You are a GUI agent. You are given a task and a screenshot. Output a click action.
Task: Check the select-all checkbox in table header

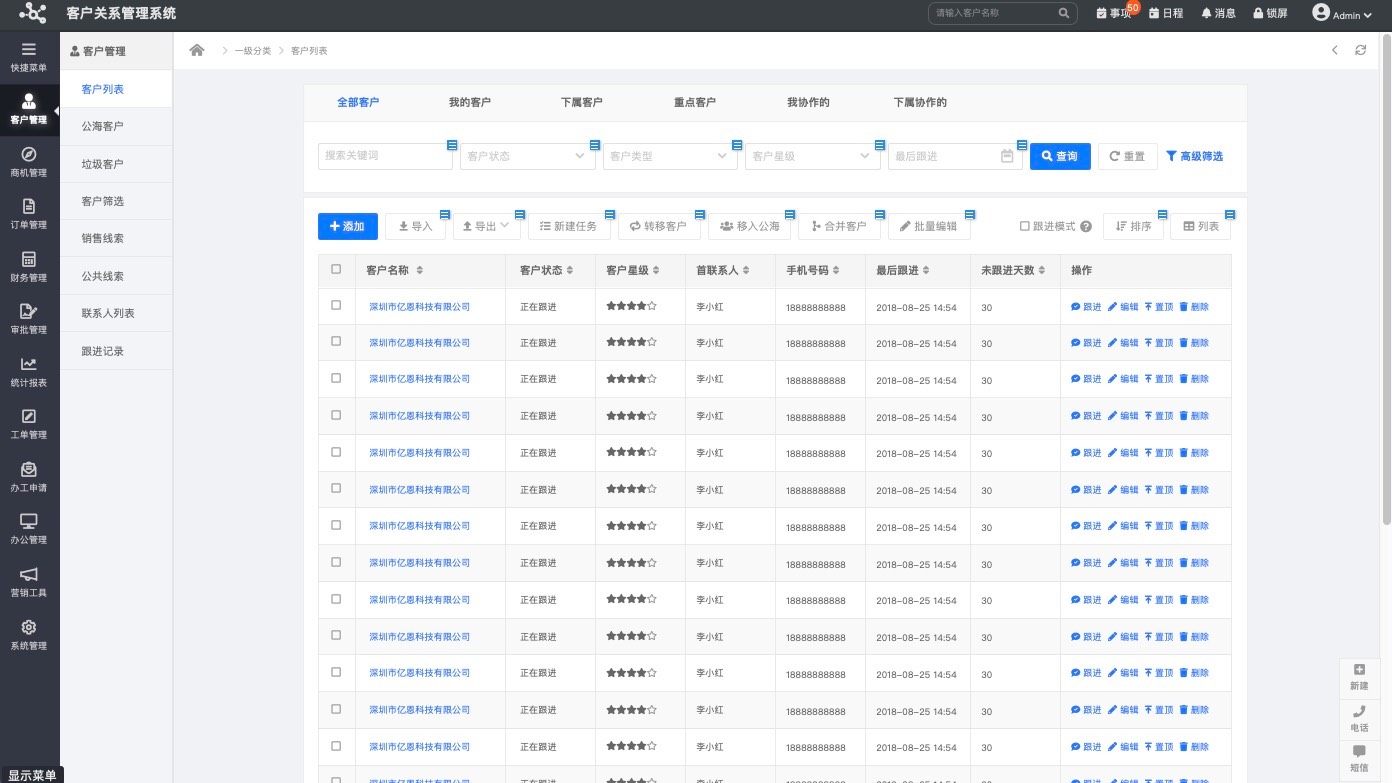[336, 269]
